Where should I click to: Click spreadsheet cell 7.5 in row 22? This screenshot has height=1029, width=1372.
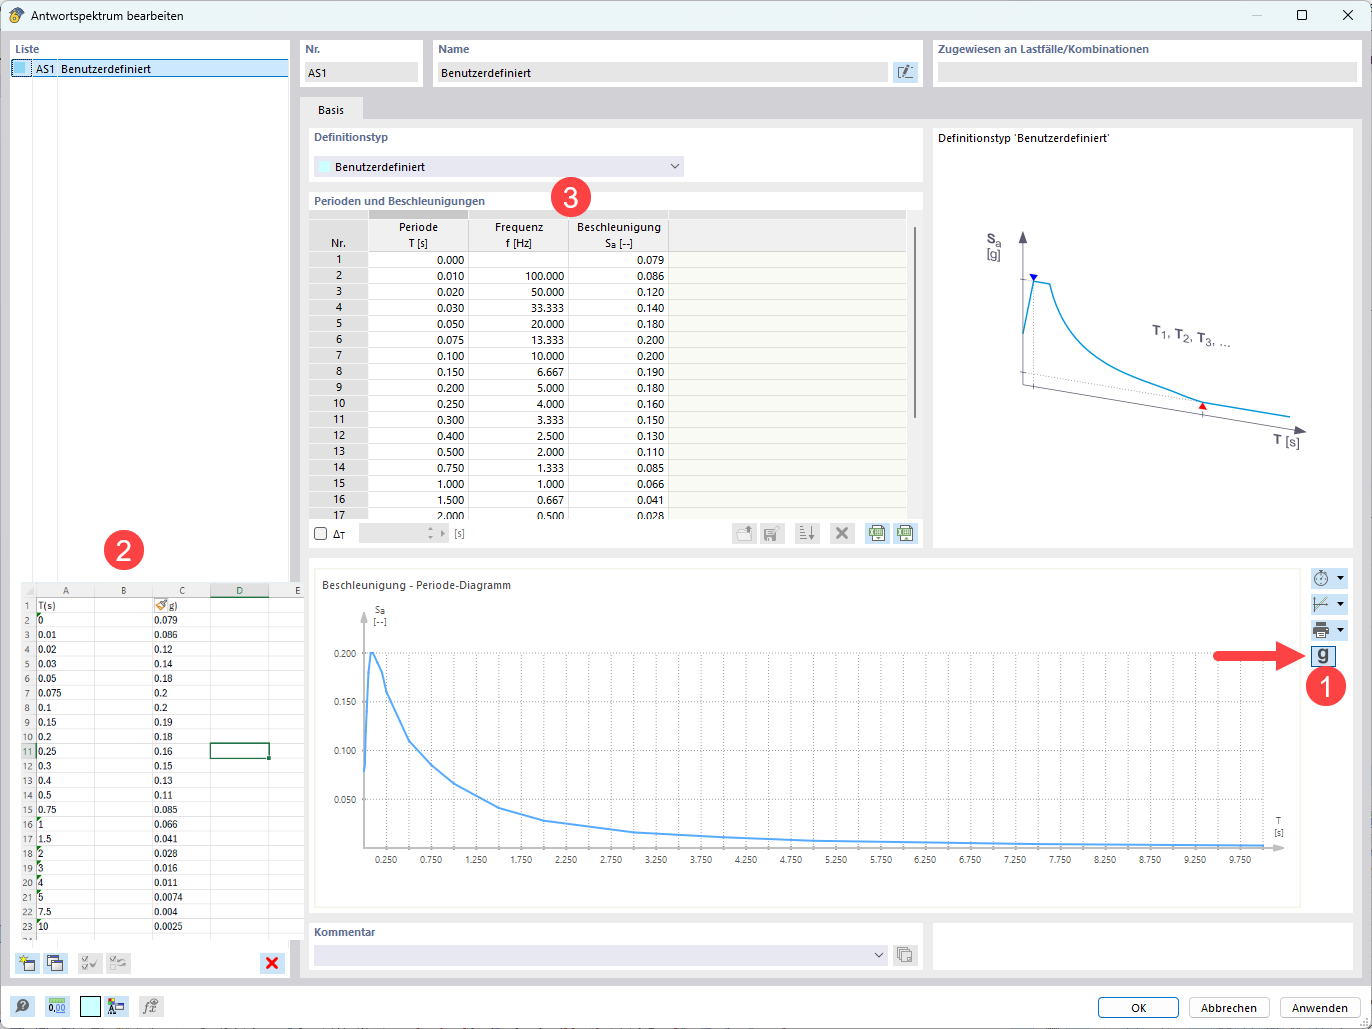(x=65, y=912)
